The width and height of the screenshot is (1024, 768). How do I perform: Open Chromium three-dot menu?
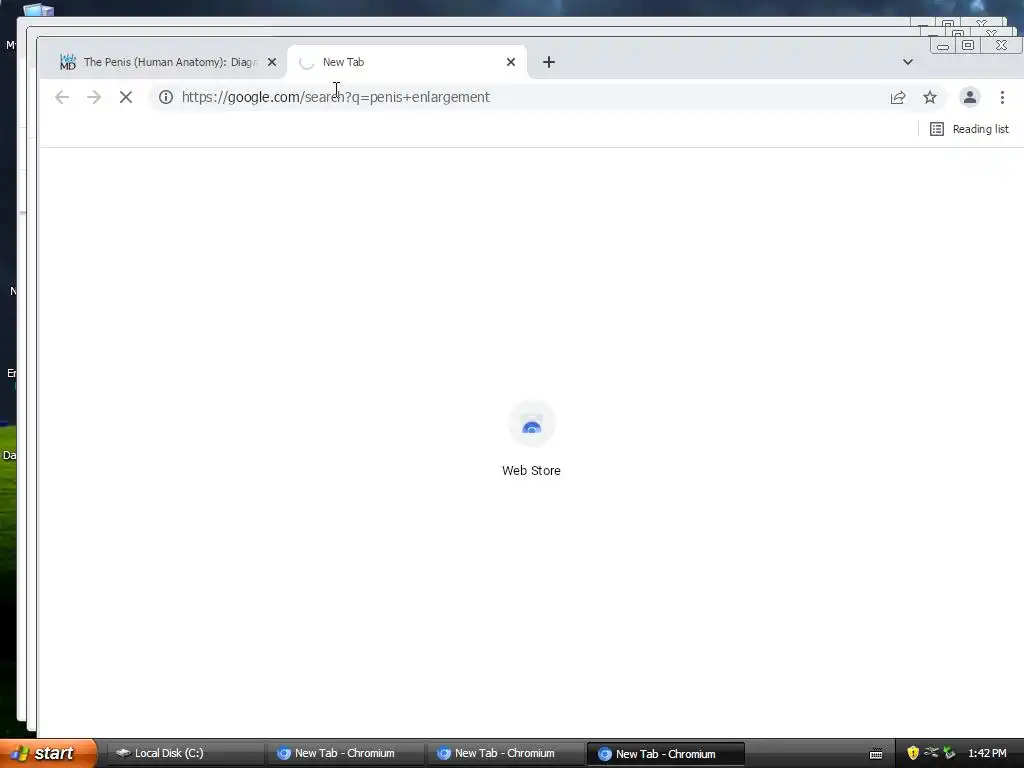tap(1002, 97)
